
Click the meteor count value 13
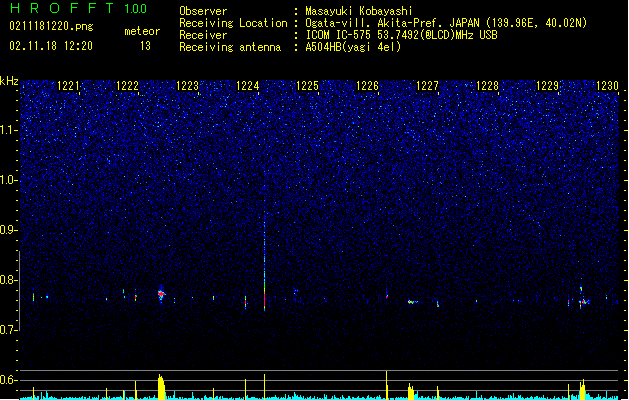pos(145,46)
